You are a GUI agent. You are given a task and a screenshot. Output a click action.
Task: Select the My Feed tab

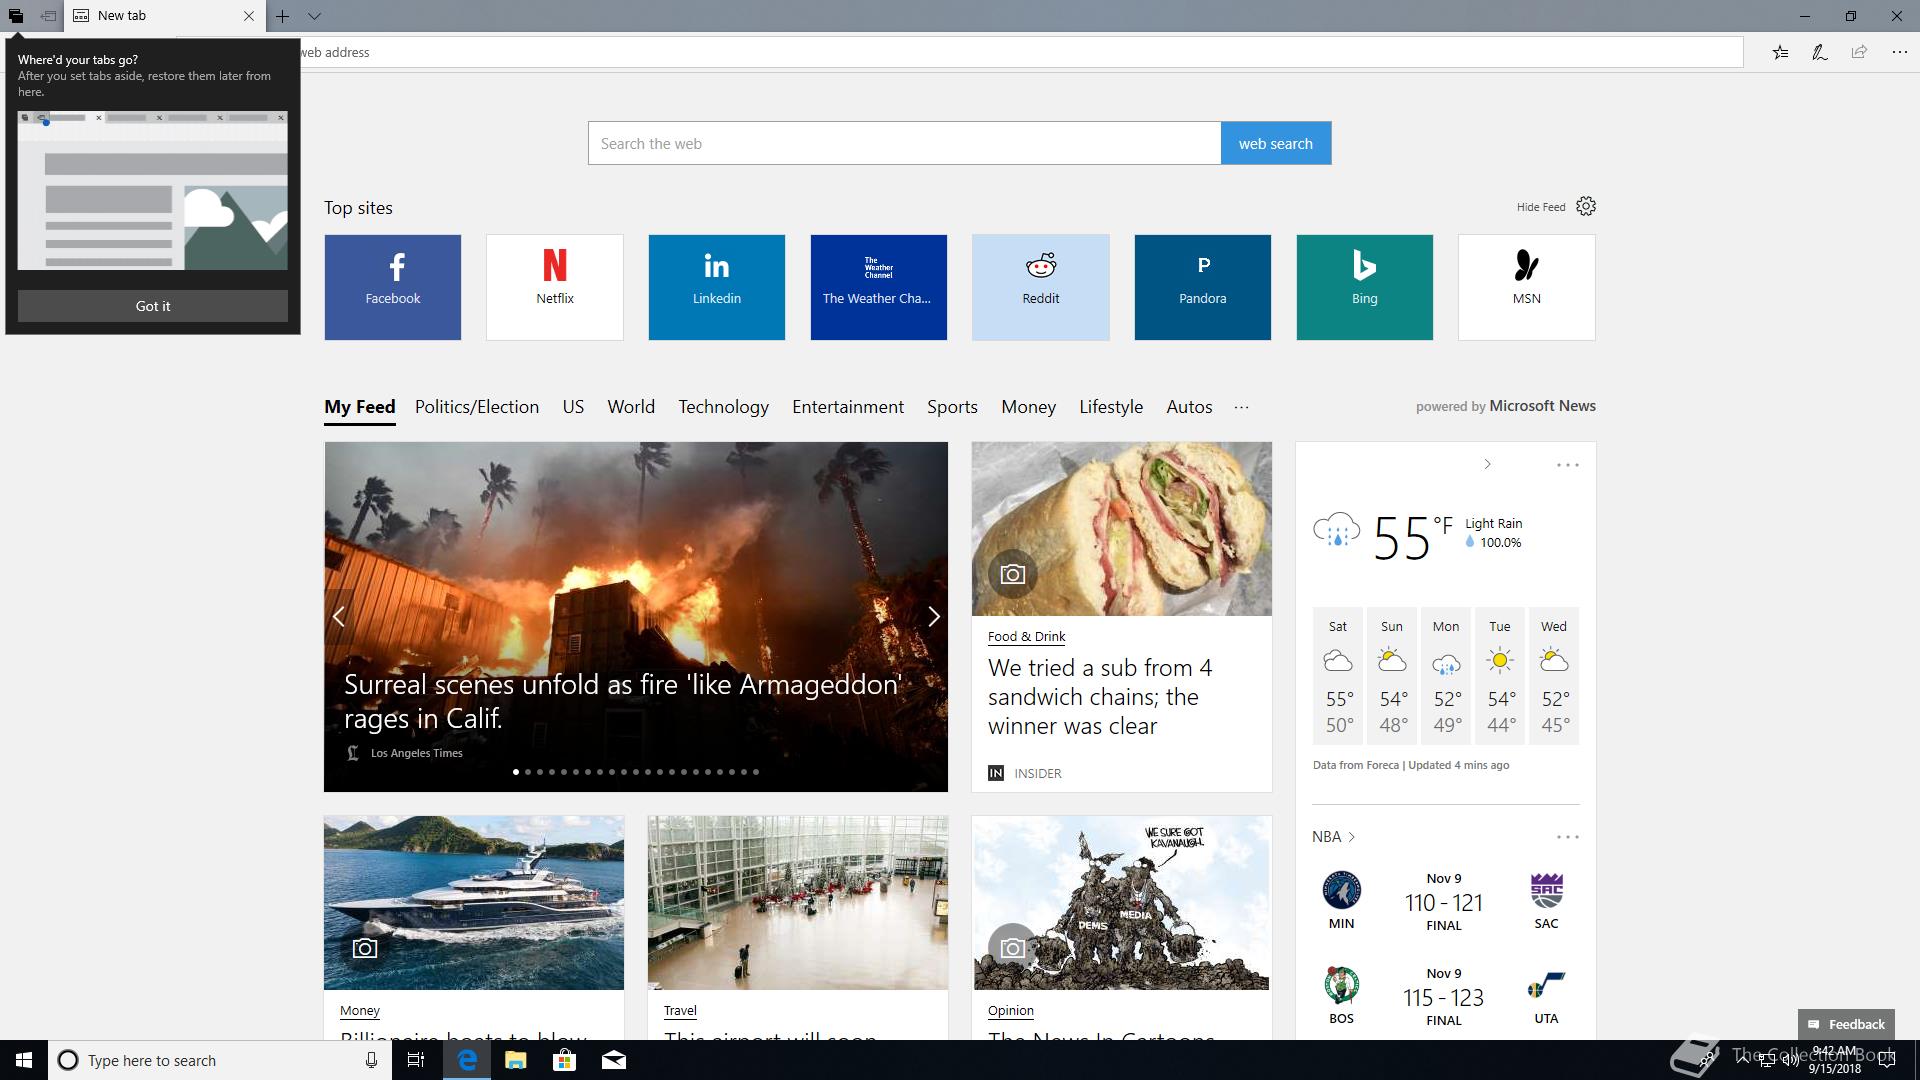point(360,407)
